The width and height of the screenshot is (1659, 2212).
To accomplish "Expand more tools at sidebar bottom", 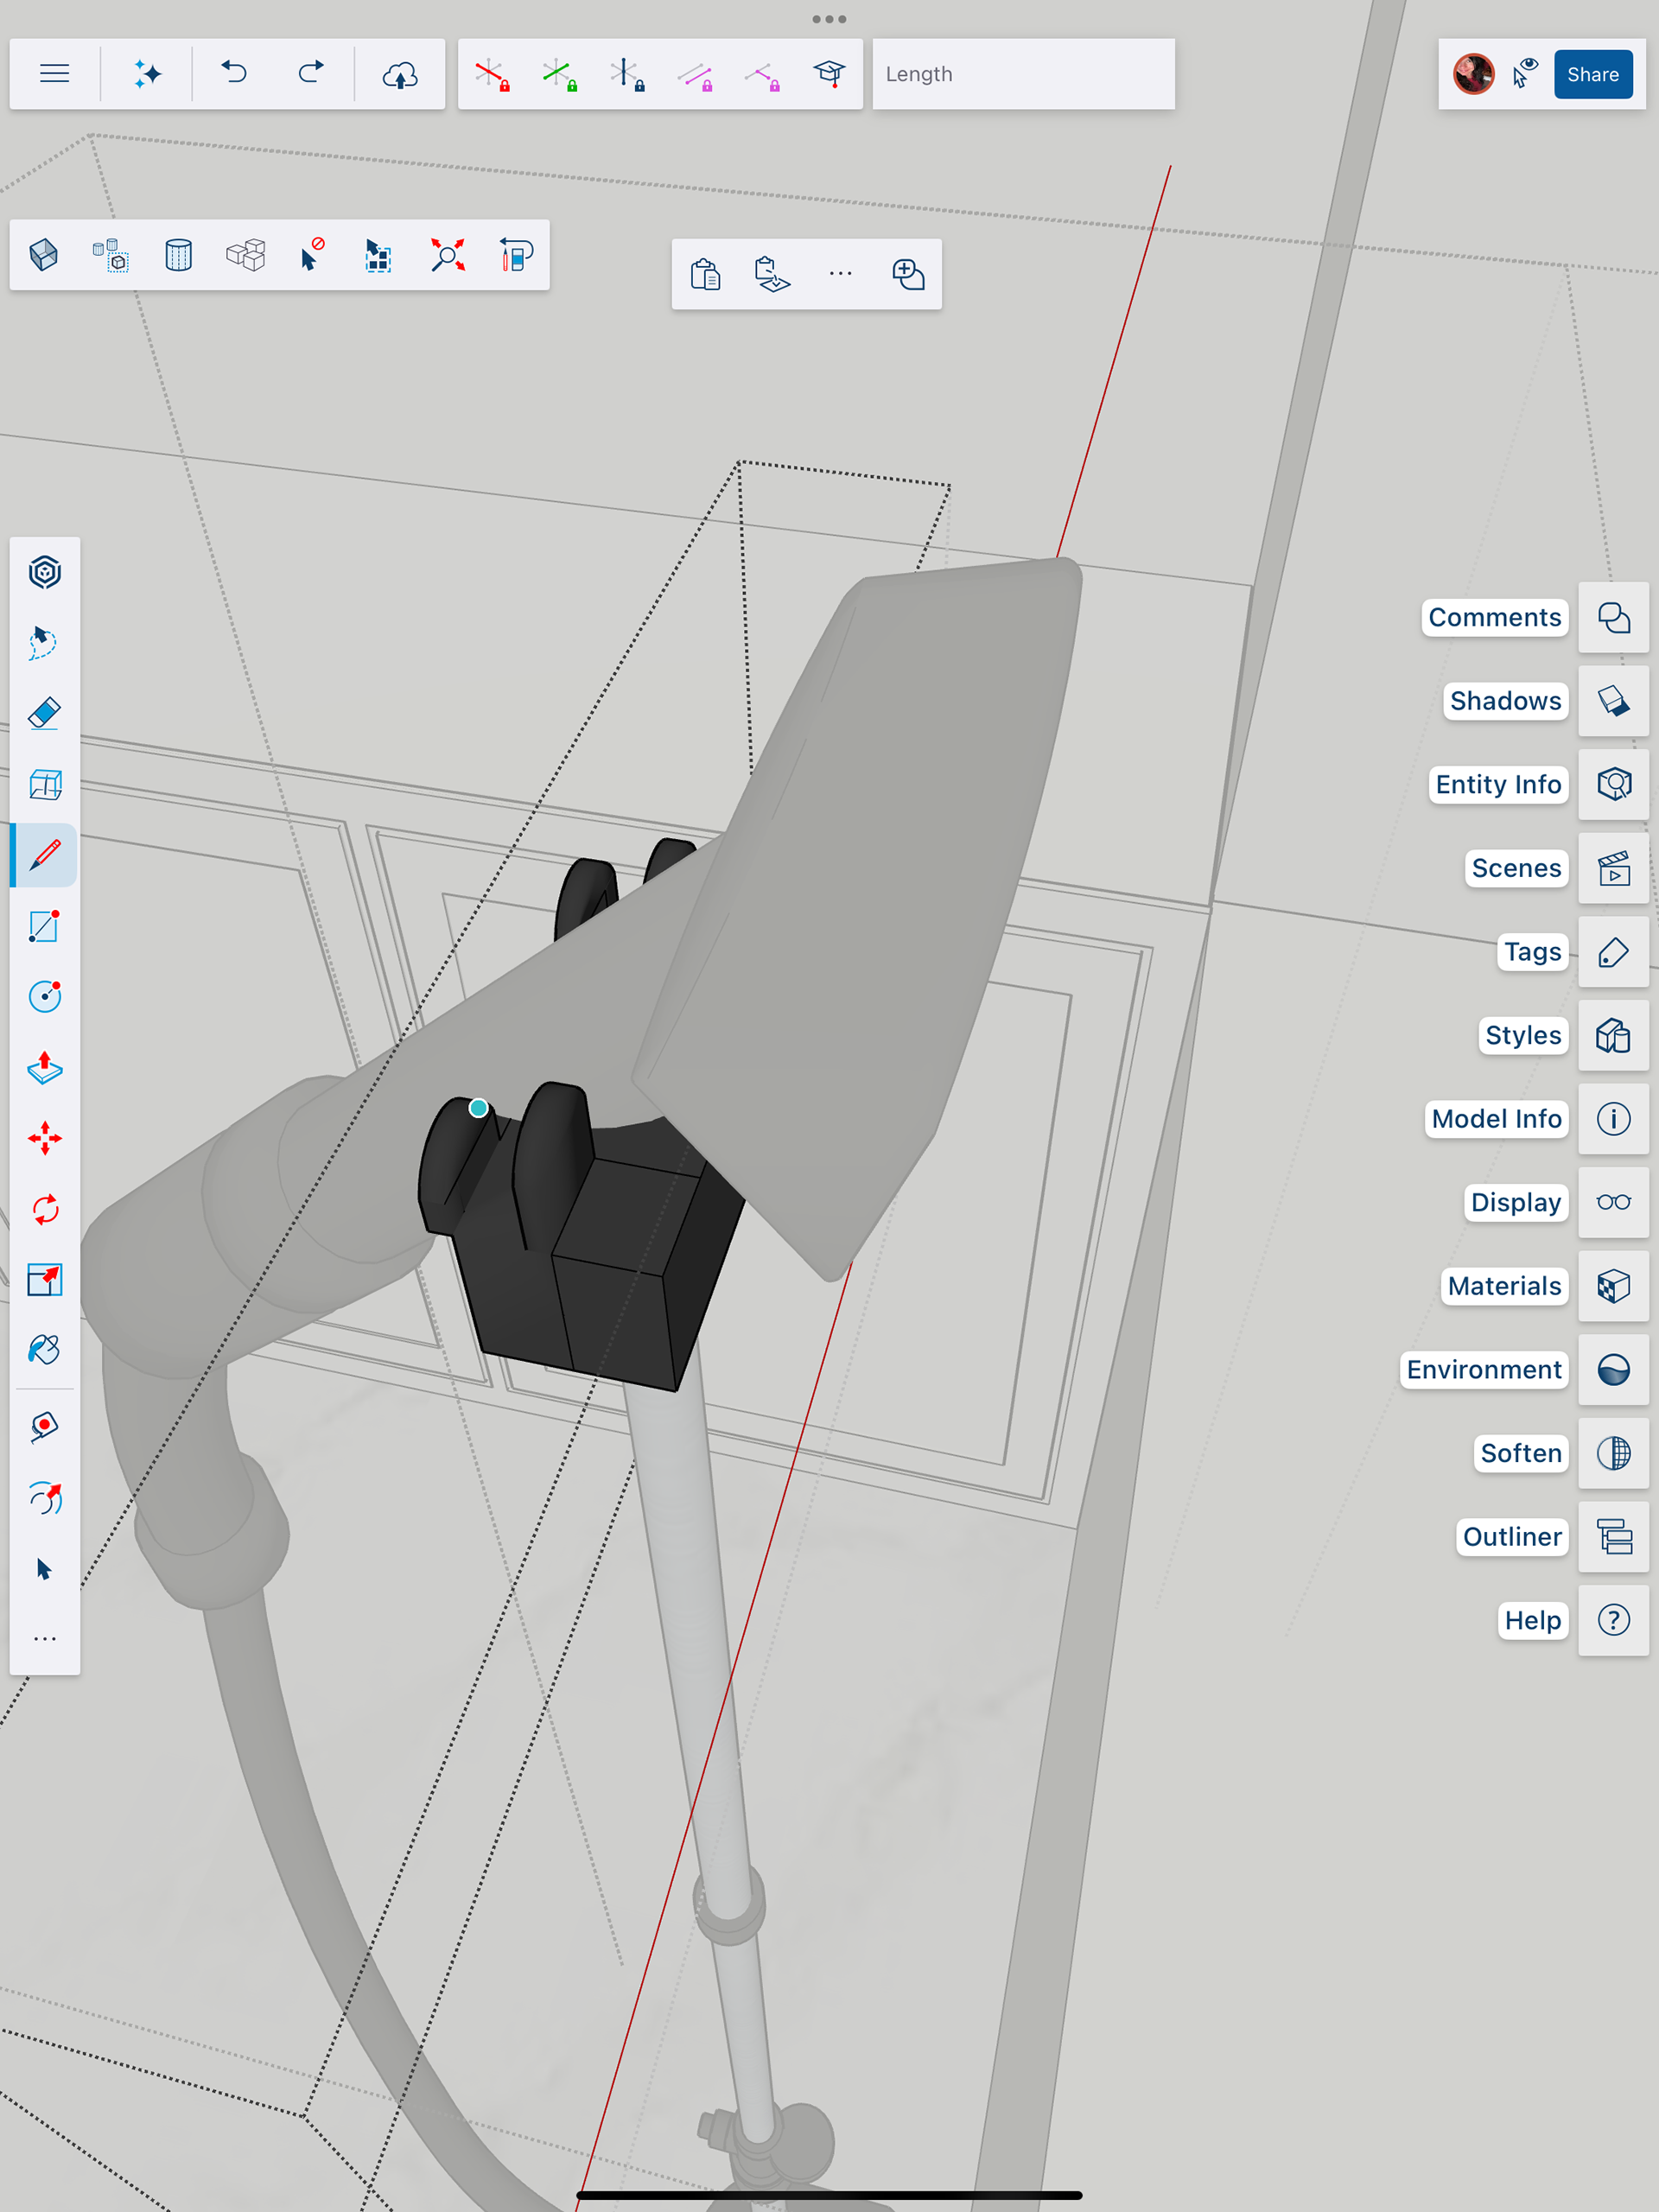I will tap(44, 1639).
